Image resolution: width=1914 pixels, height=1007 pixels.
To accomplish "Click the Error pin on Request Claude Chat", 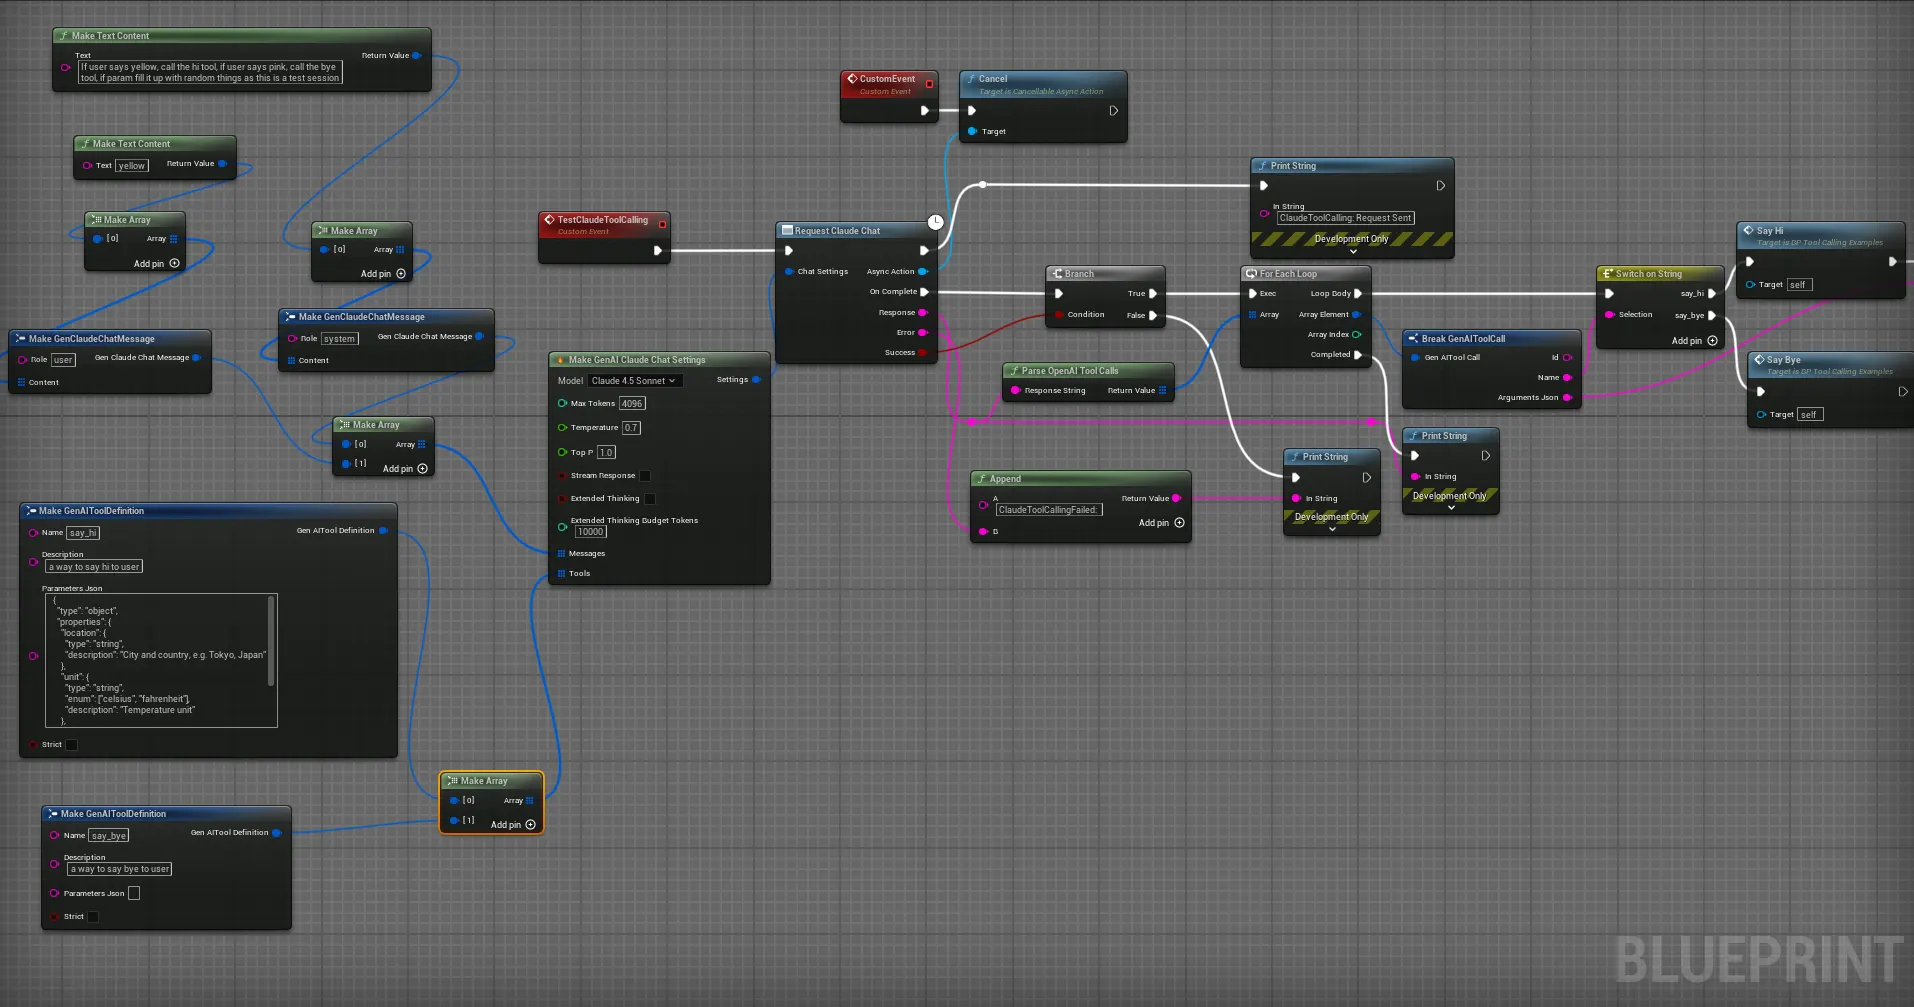I will [922, 332].
